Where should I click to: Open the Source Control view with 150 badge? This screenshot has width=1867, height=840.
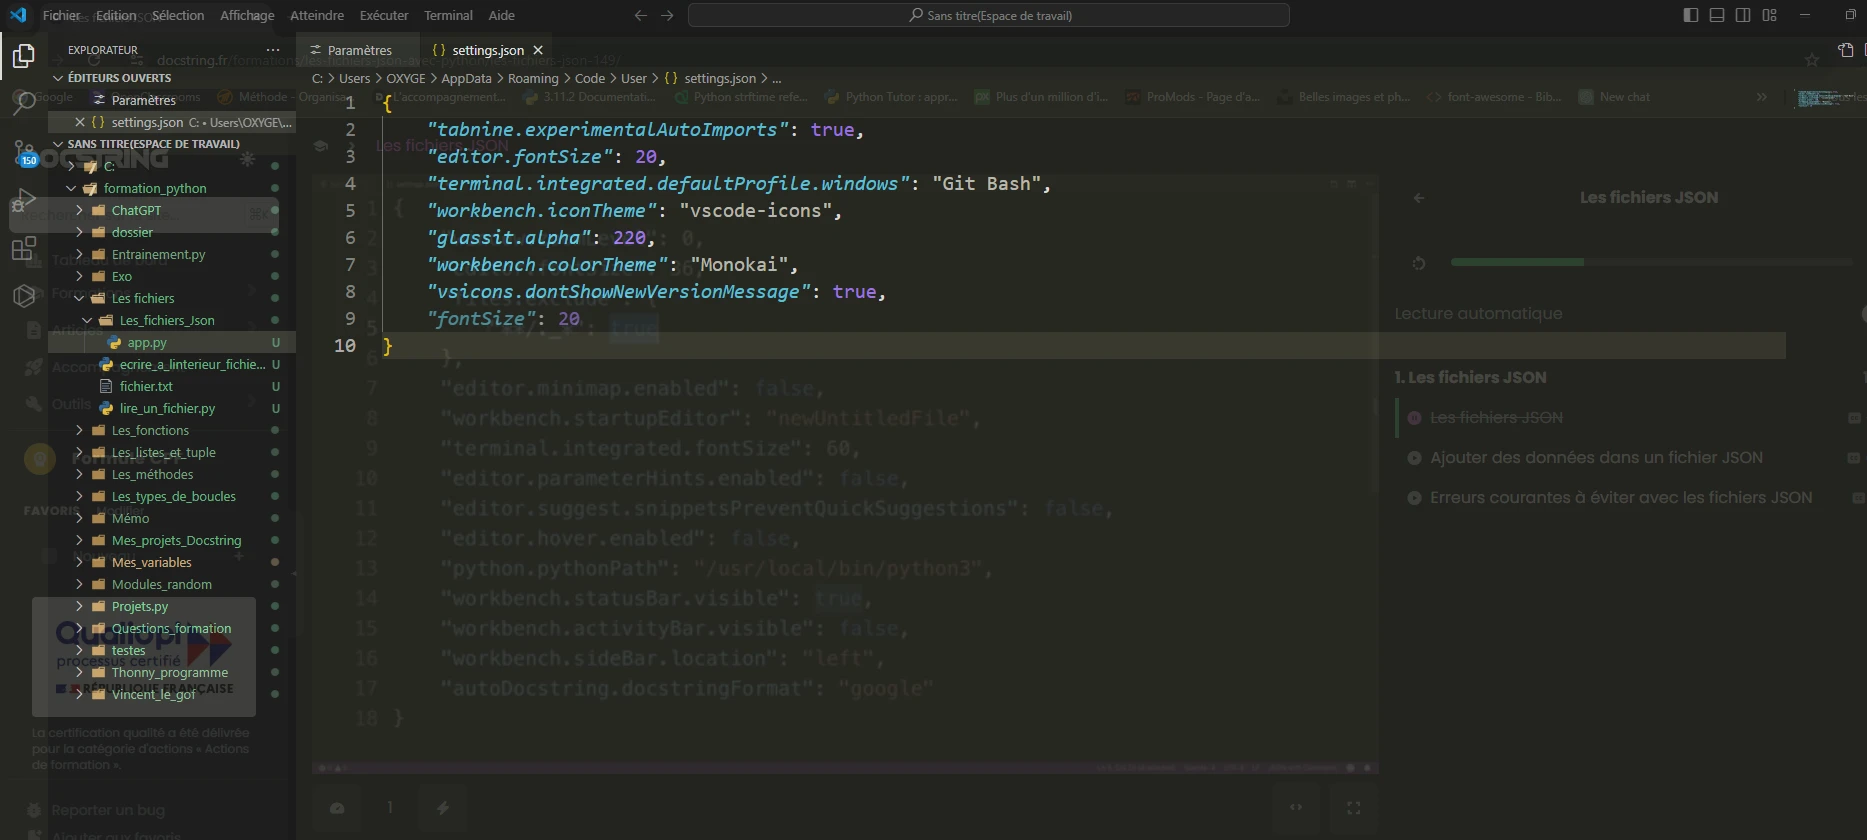tap(23, 152)
